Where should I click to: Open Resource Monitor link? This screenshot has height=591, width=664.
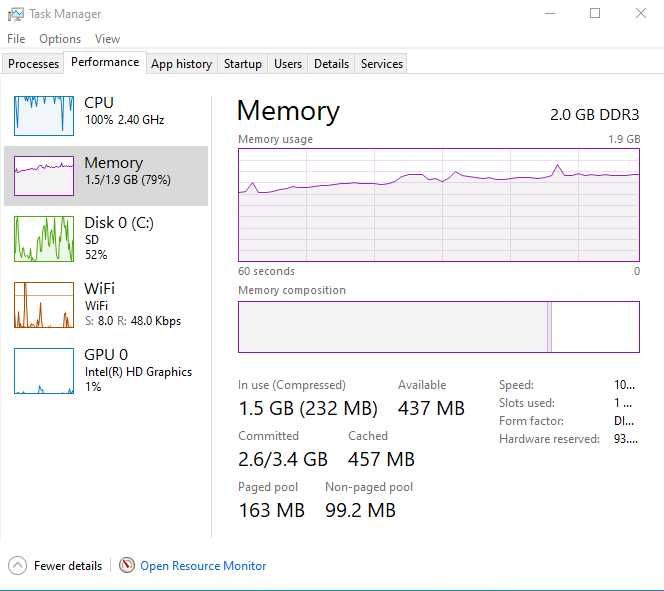coord(203,566)
